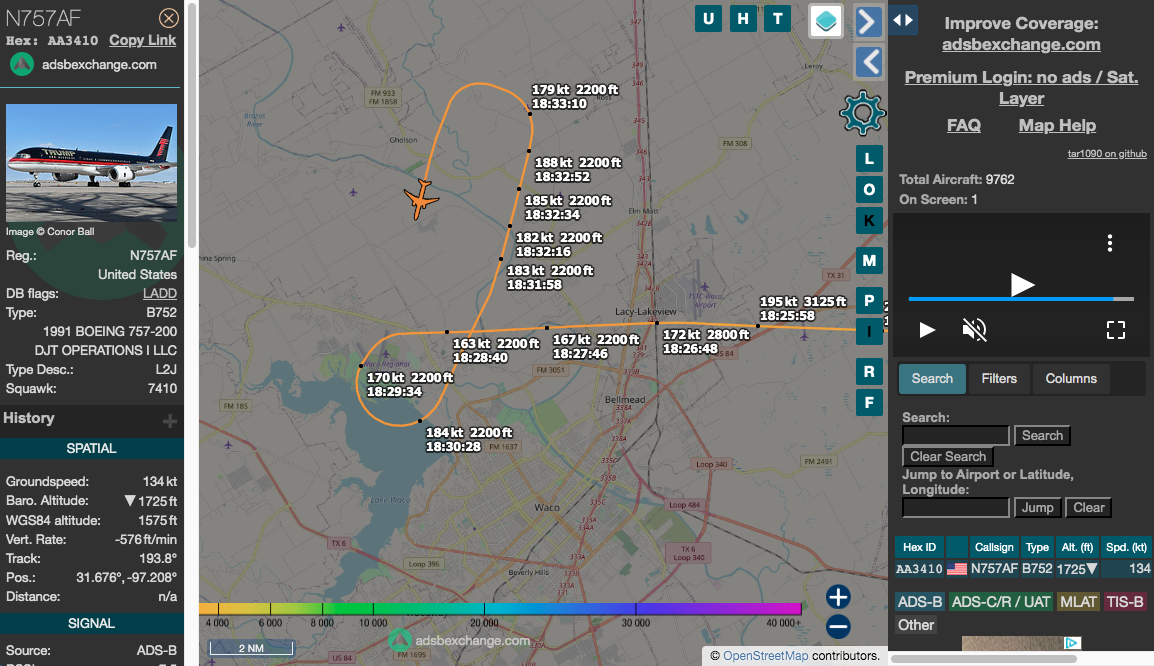Screen dimensions: 1154x666
Task: Toggle the ADS-B source filter
Action: tap(919, 602)
